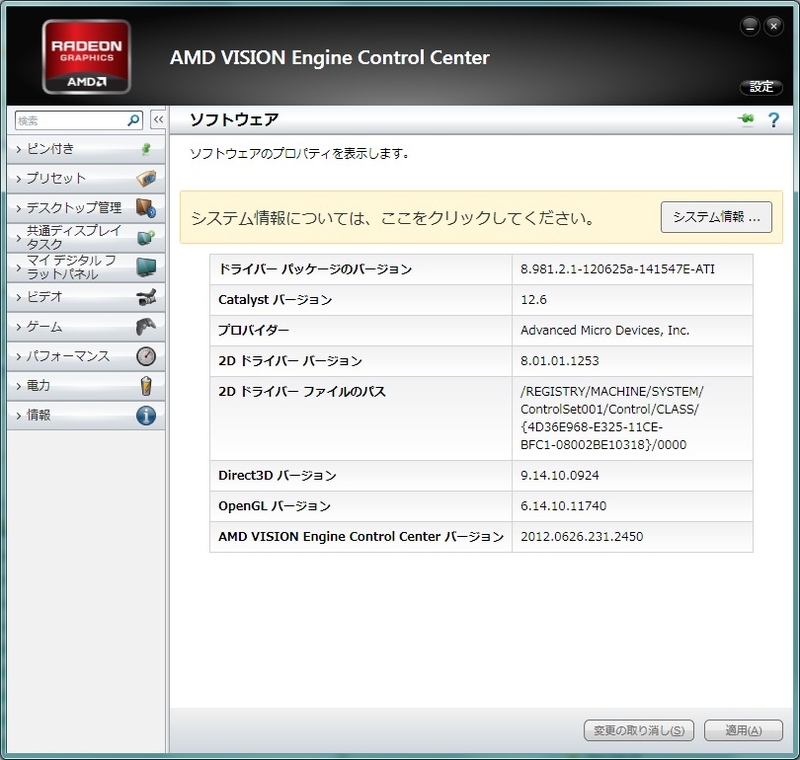Expand the プリセット section arrow
This screenshot has width=800, height=760.
19,179
